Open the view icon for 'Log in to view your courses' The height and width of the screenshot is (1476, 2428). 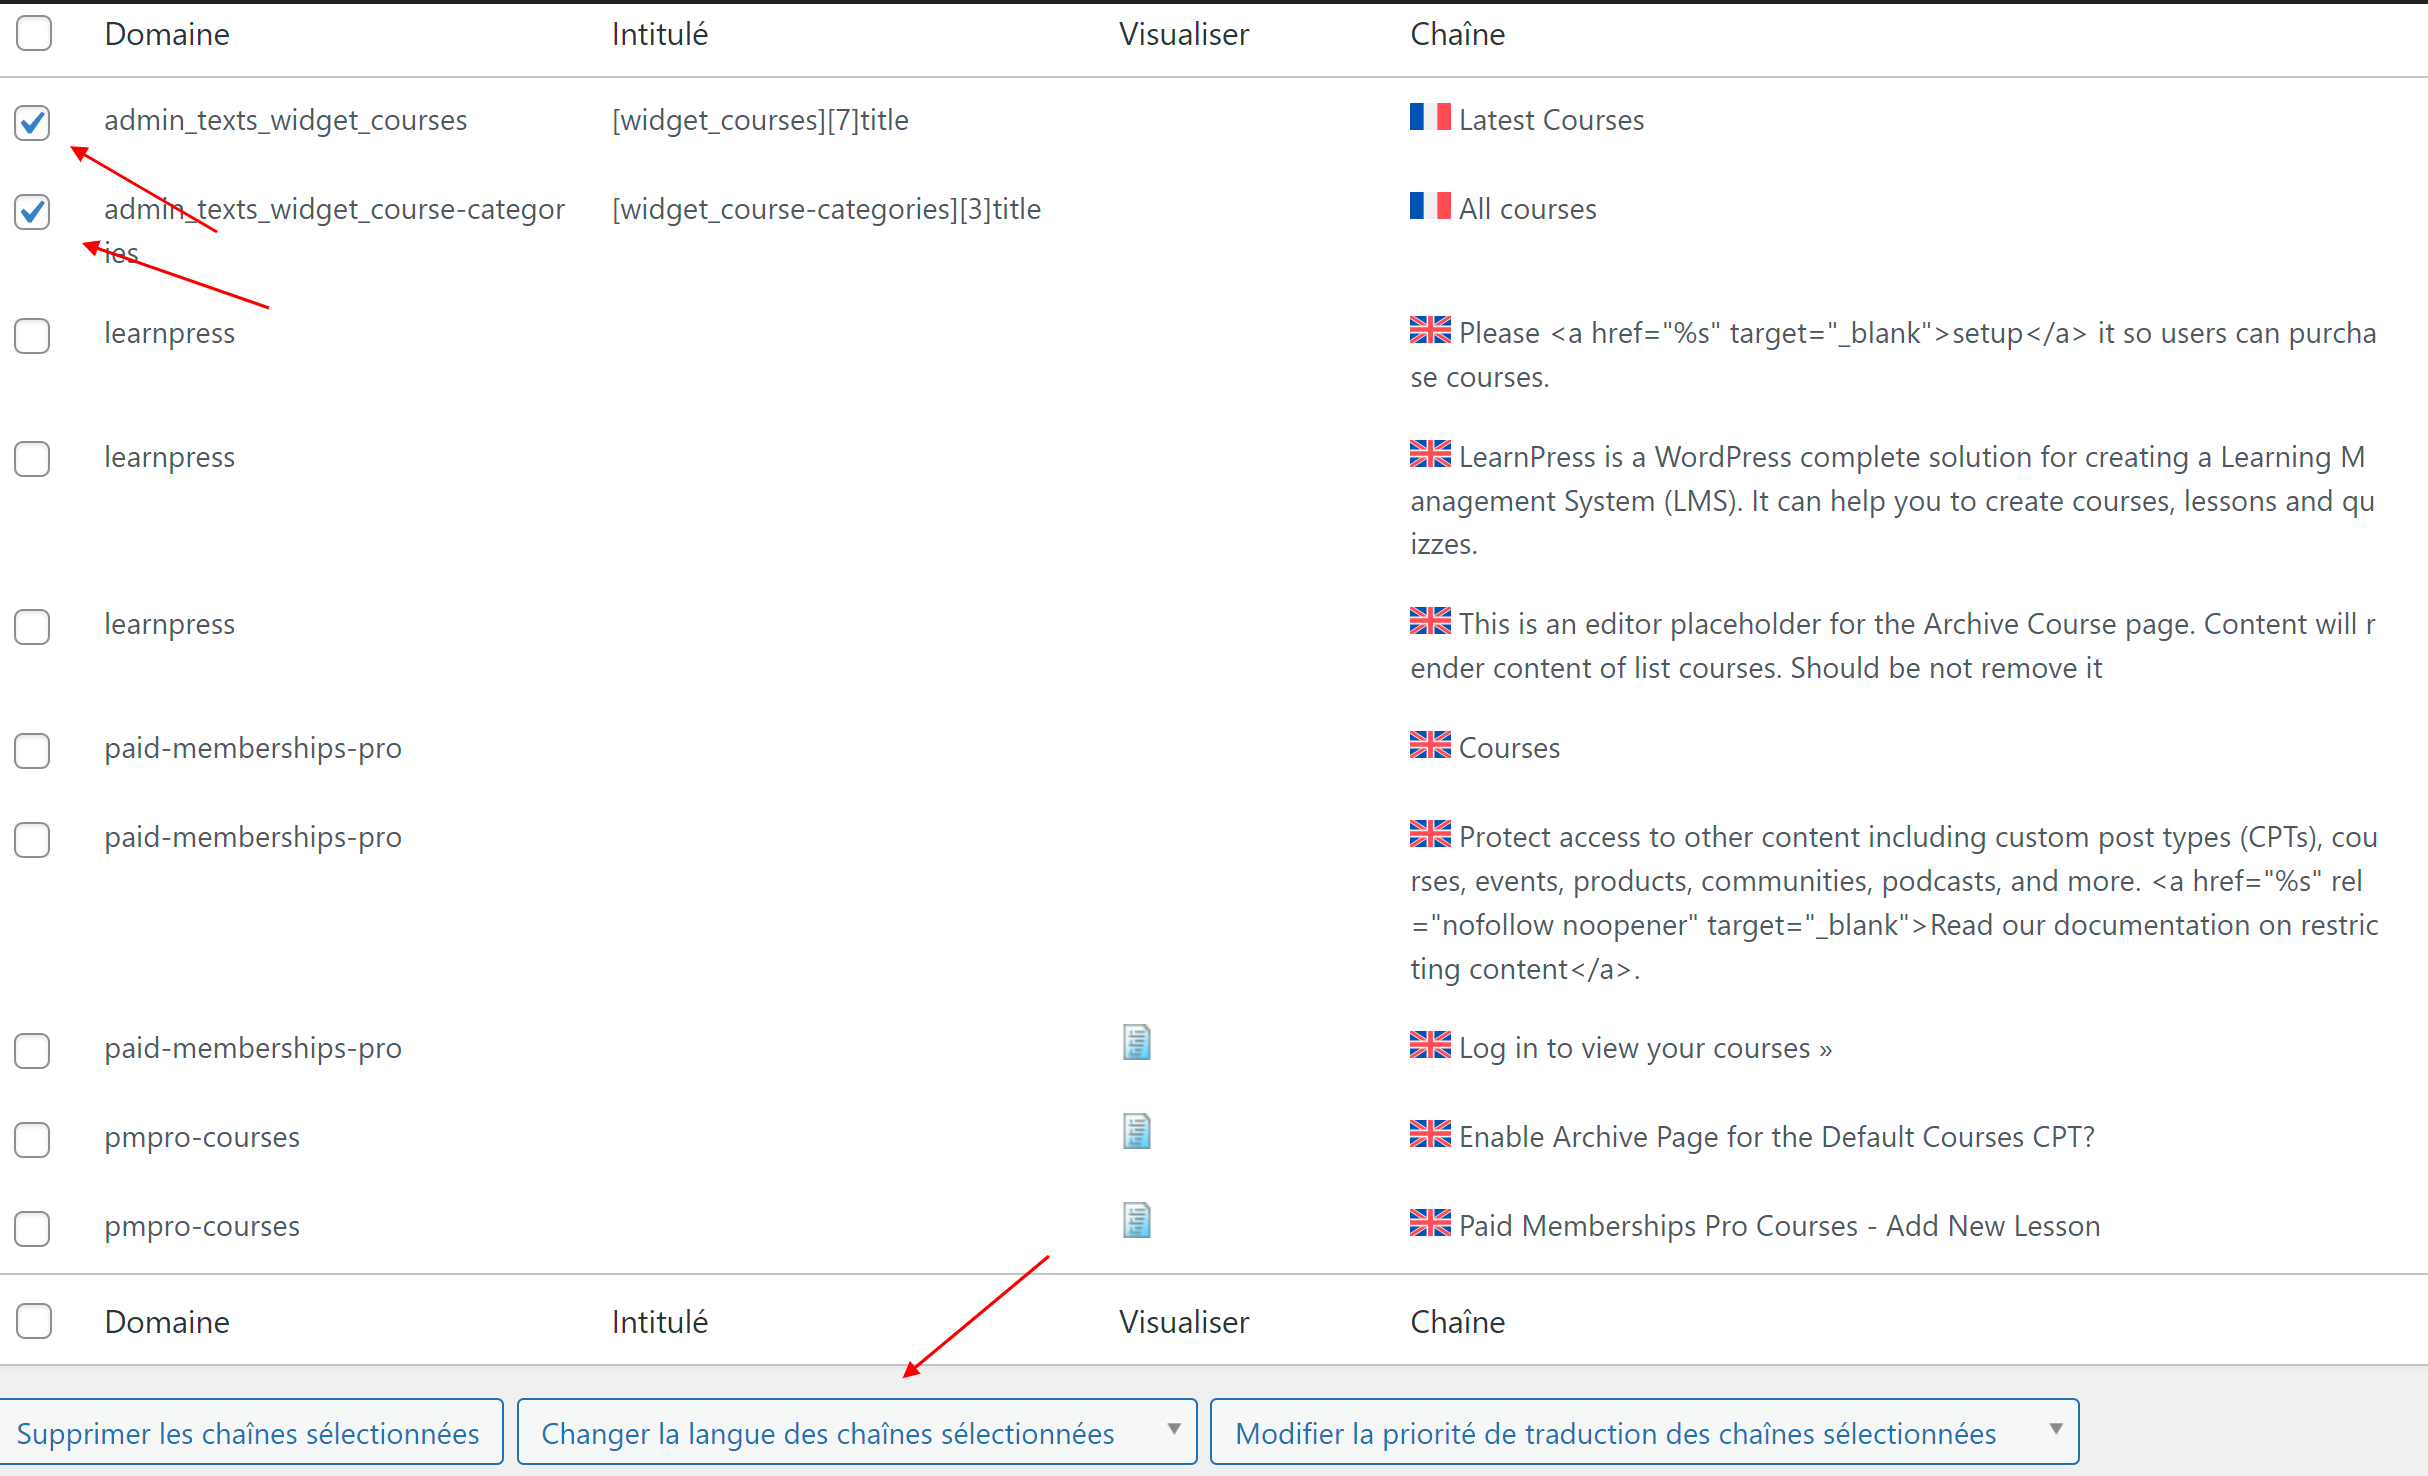(1136, 1043)
